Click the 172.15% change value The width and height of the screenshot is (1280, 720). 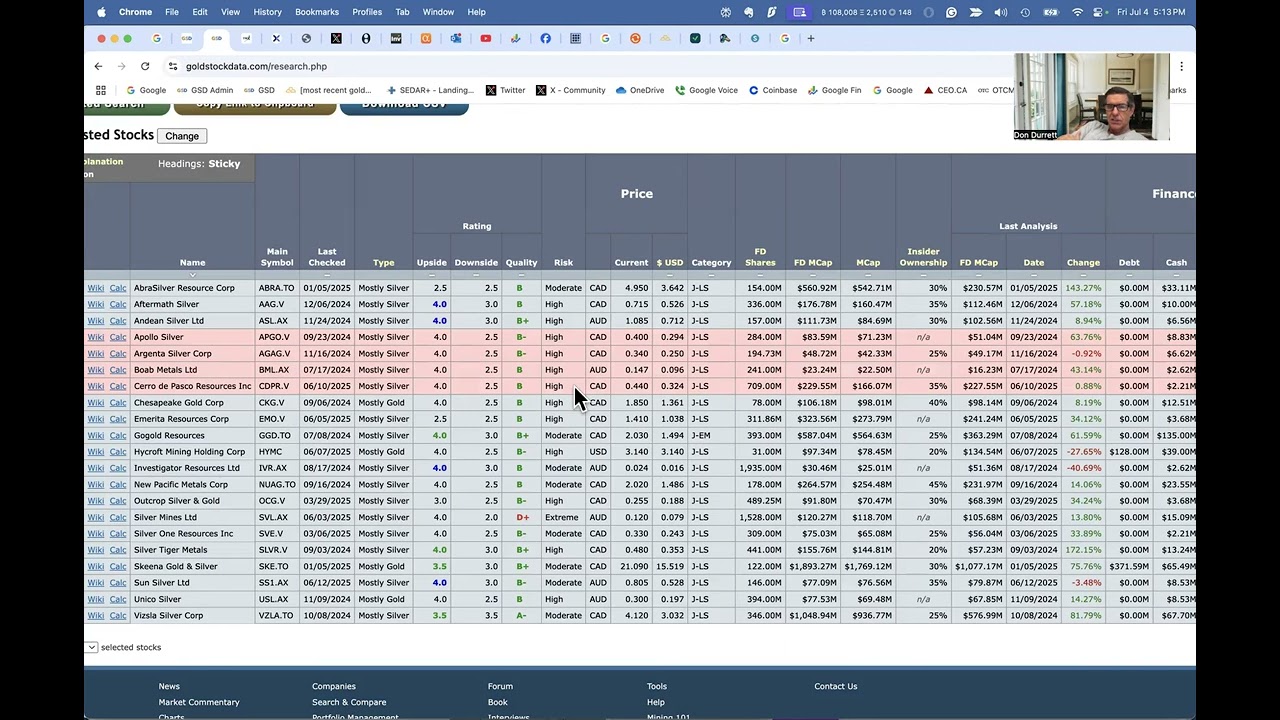pyautogui.click(x=1083, y=550)
